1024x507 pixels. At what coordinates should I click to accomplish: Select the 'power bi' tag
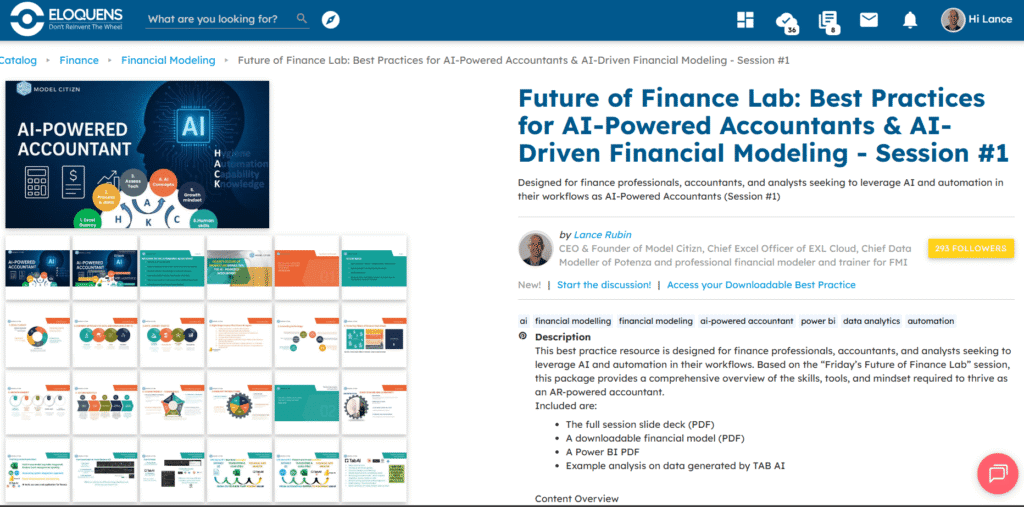pyautogui.click(x=818, y=321)
